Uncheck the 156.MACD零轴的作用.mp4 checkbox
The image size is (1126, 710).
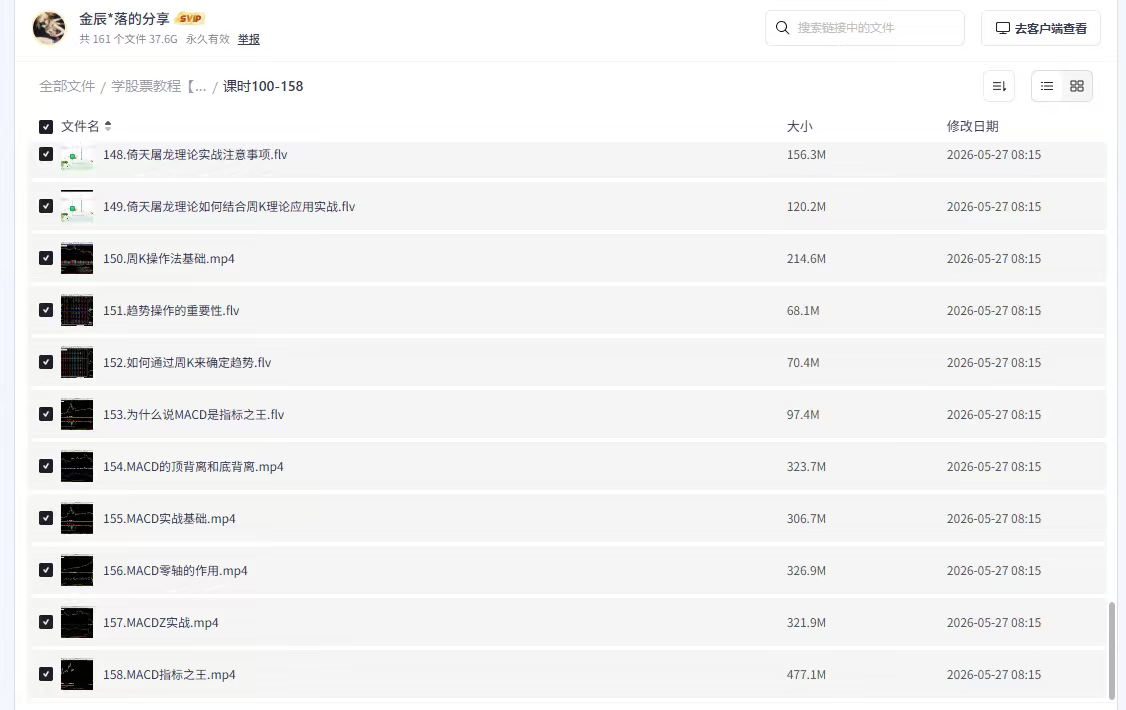click(x=46, y=570)
